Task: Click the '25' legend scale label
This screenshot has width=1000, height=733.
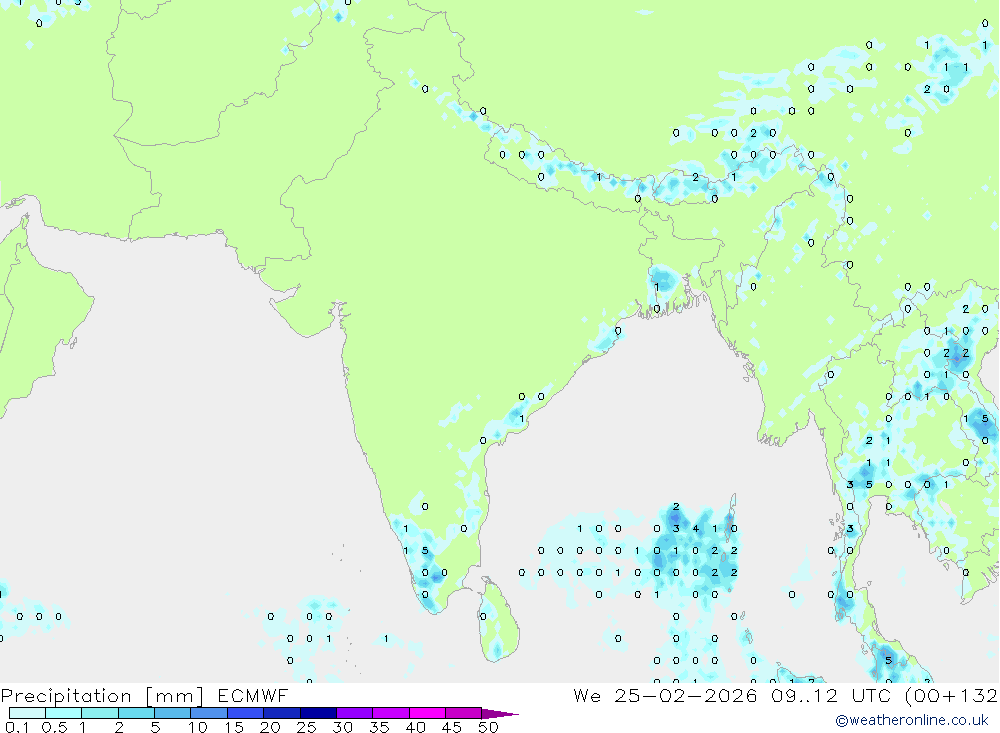Action: coord(307,727)
